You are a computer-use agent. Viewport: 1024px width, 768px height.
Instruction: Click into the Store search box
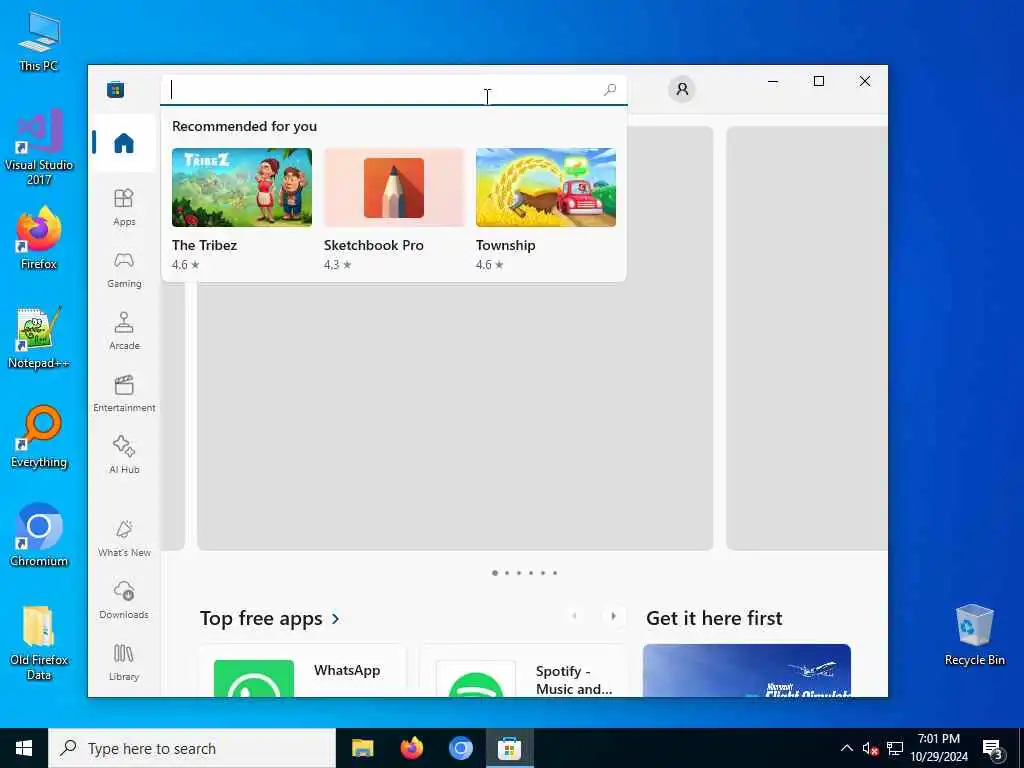tap(394, 90)
